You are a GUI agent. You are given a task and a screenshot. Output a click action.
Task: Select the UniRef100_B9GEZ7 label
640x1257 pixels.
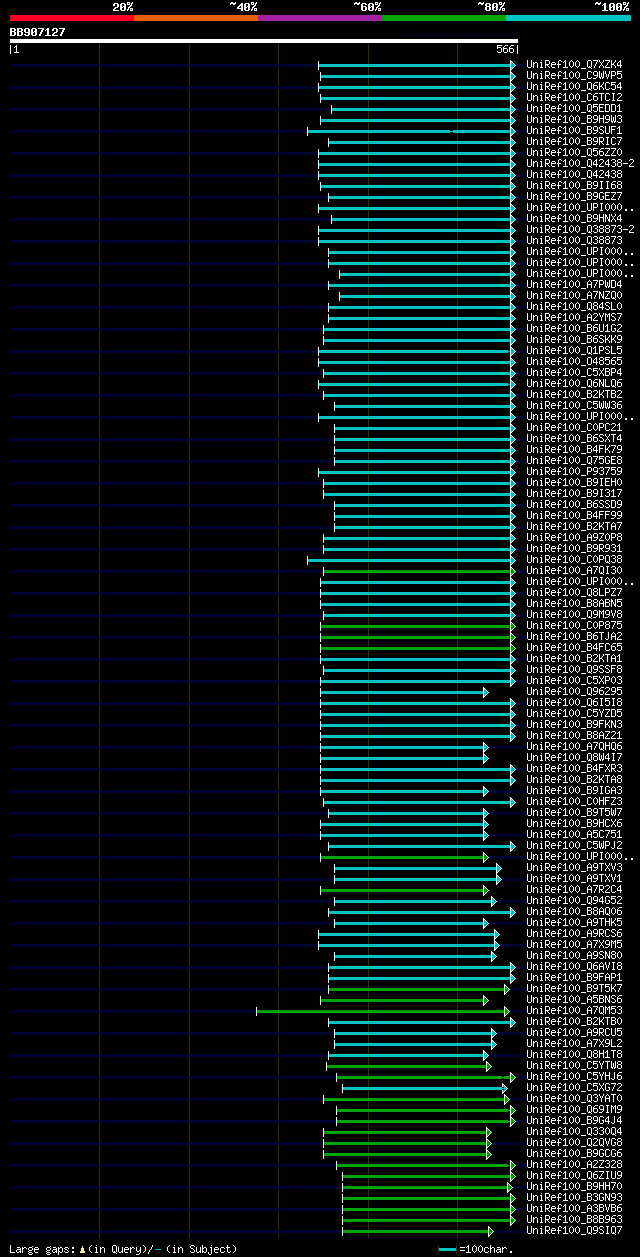[574, 197]
